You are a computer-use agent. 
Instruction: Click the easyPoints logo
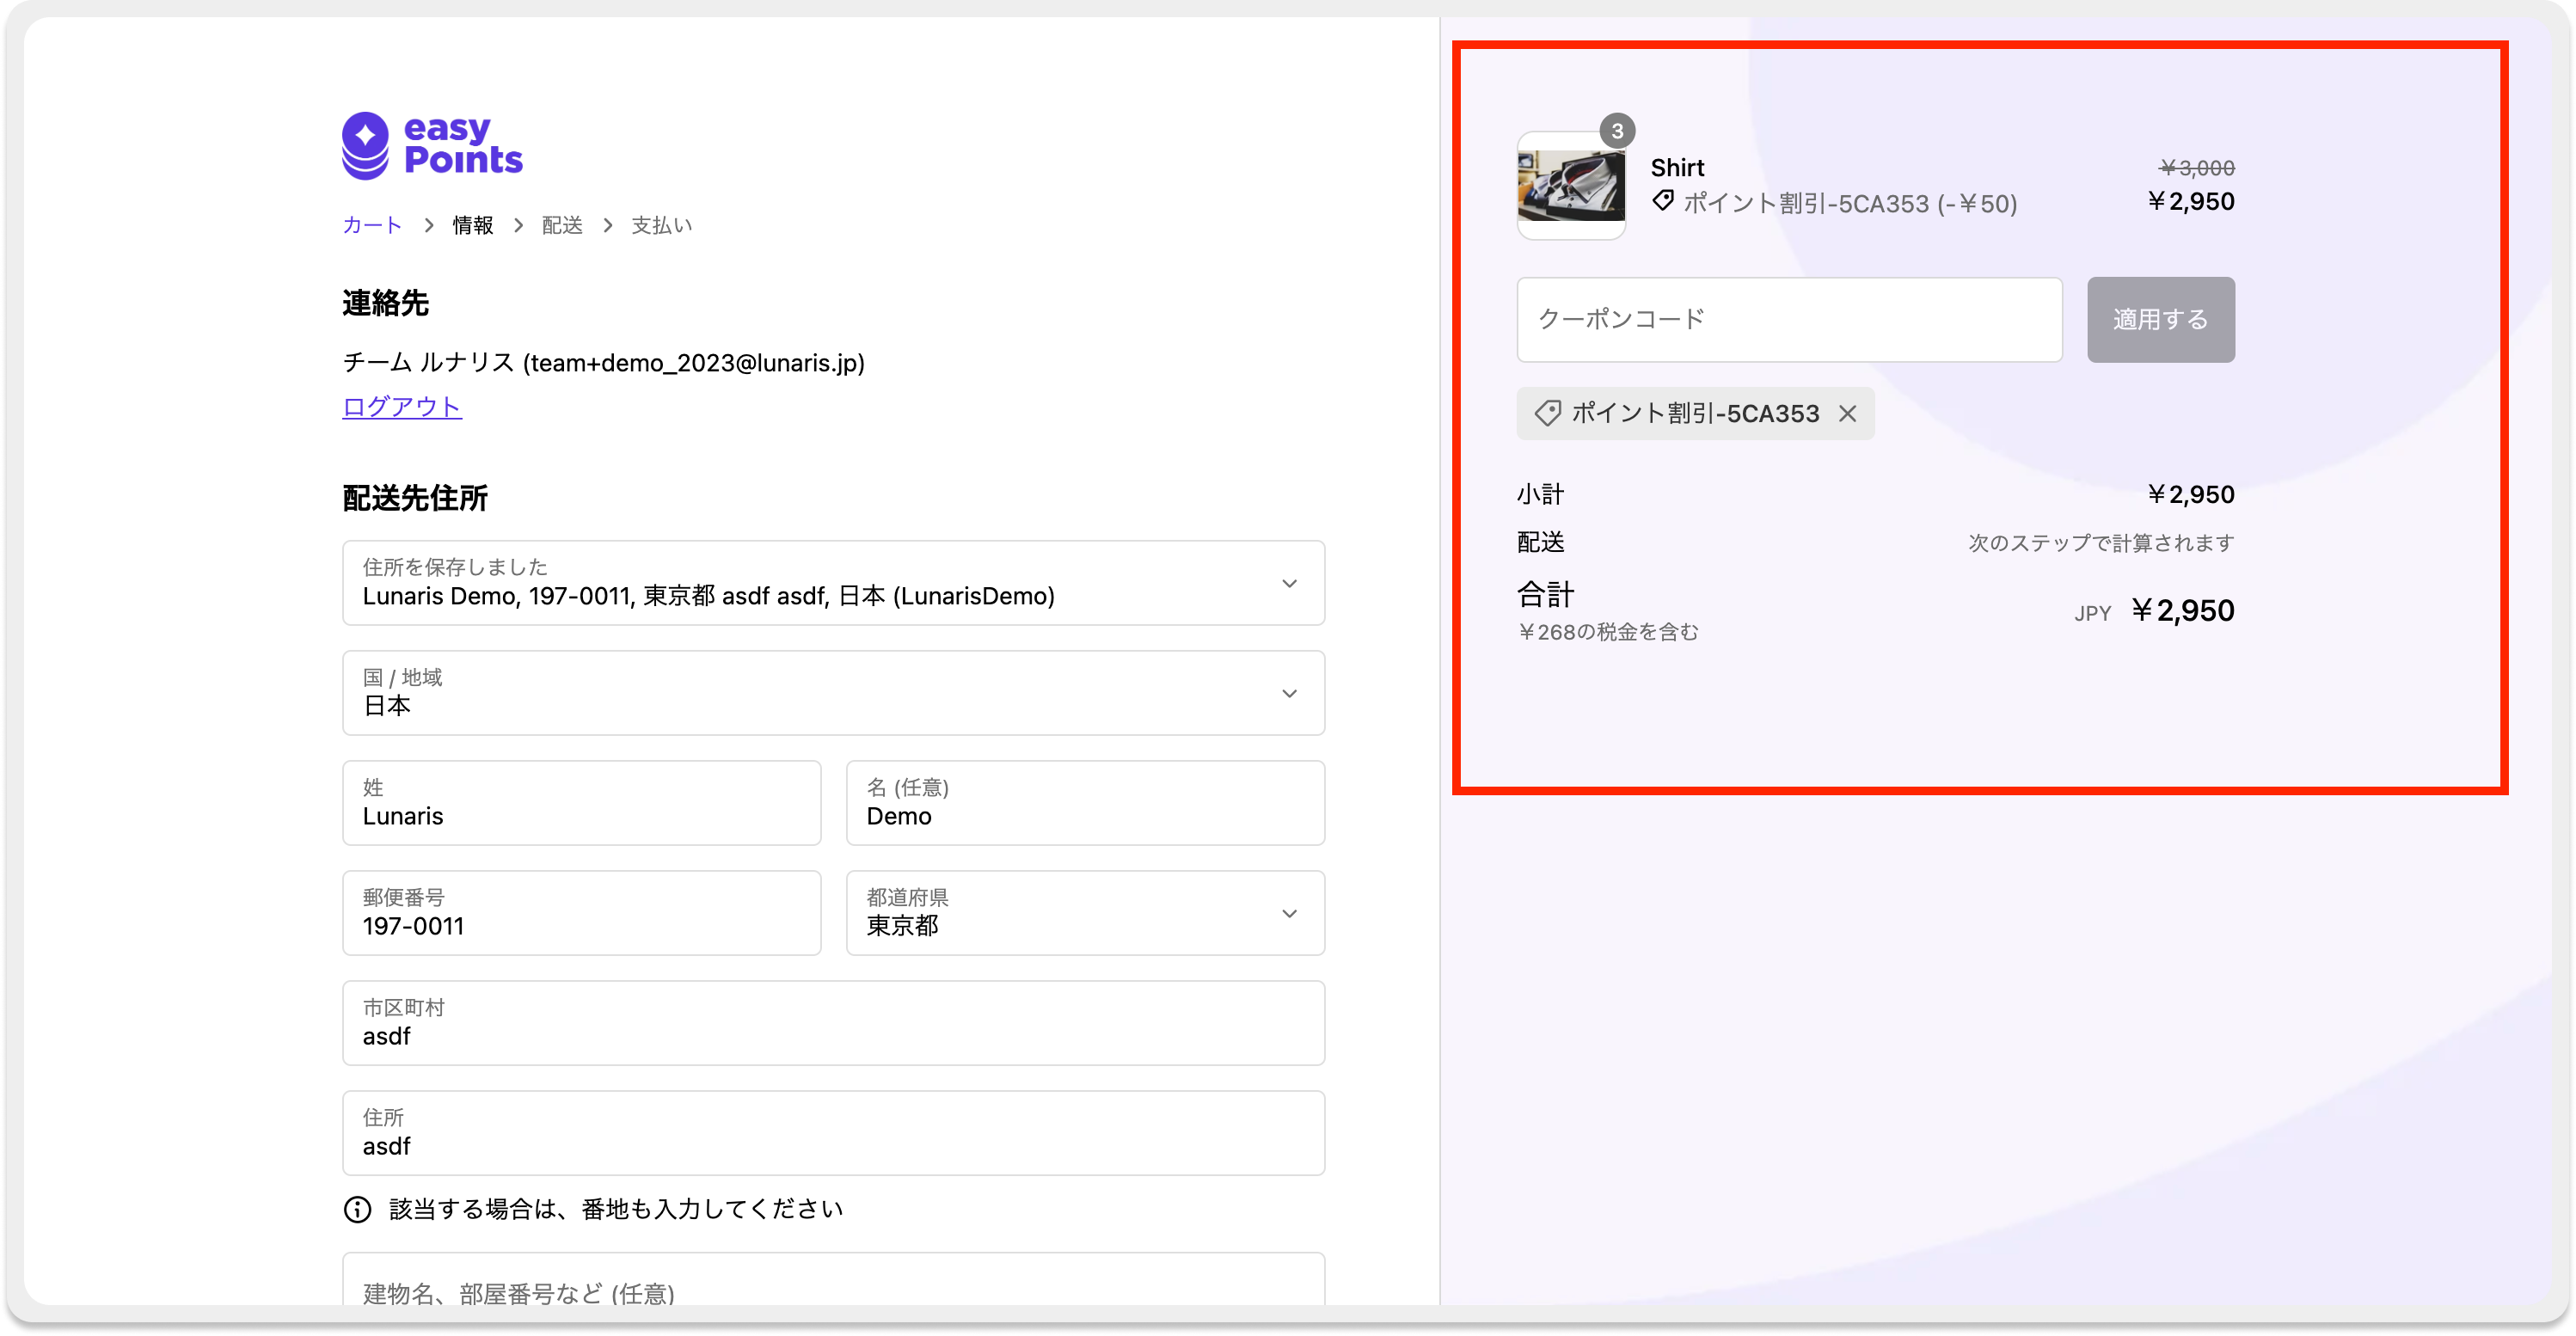tap(432, 146)
